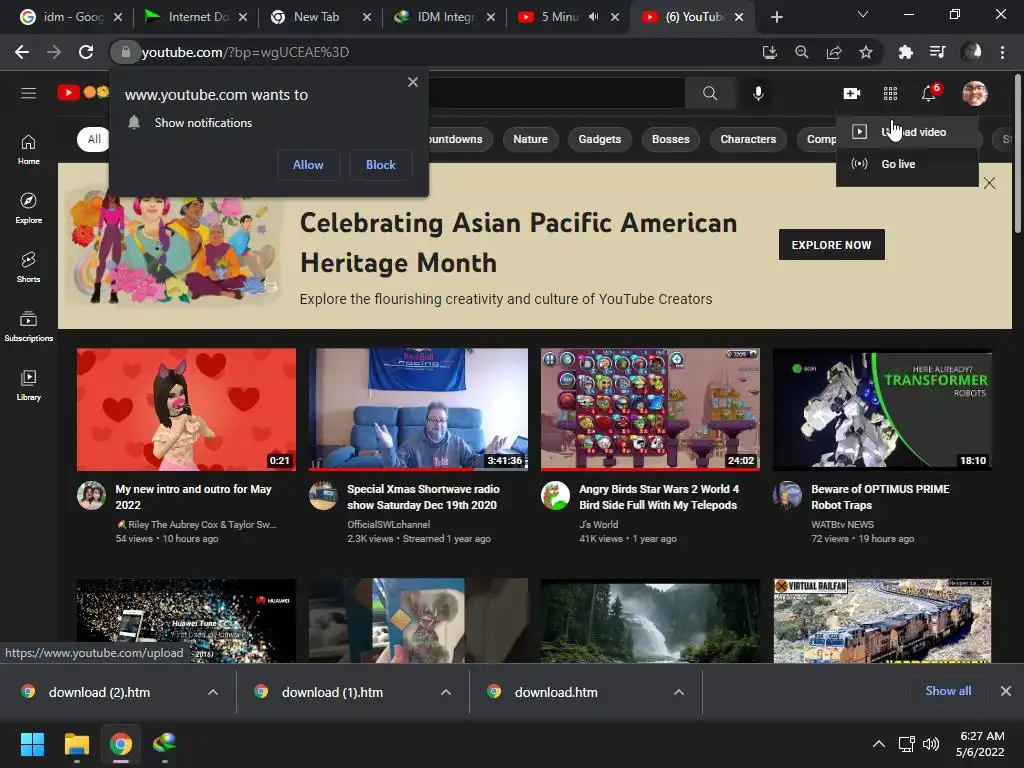This screenshot has height=768, width=1024.
Task: Click the EXPLORE NOW banner button
Action: [x=831, y=245]
